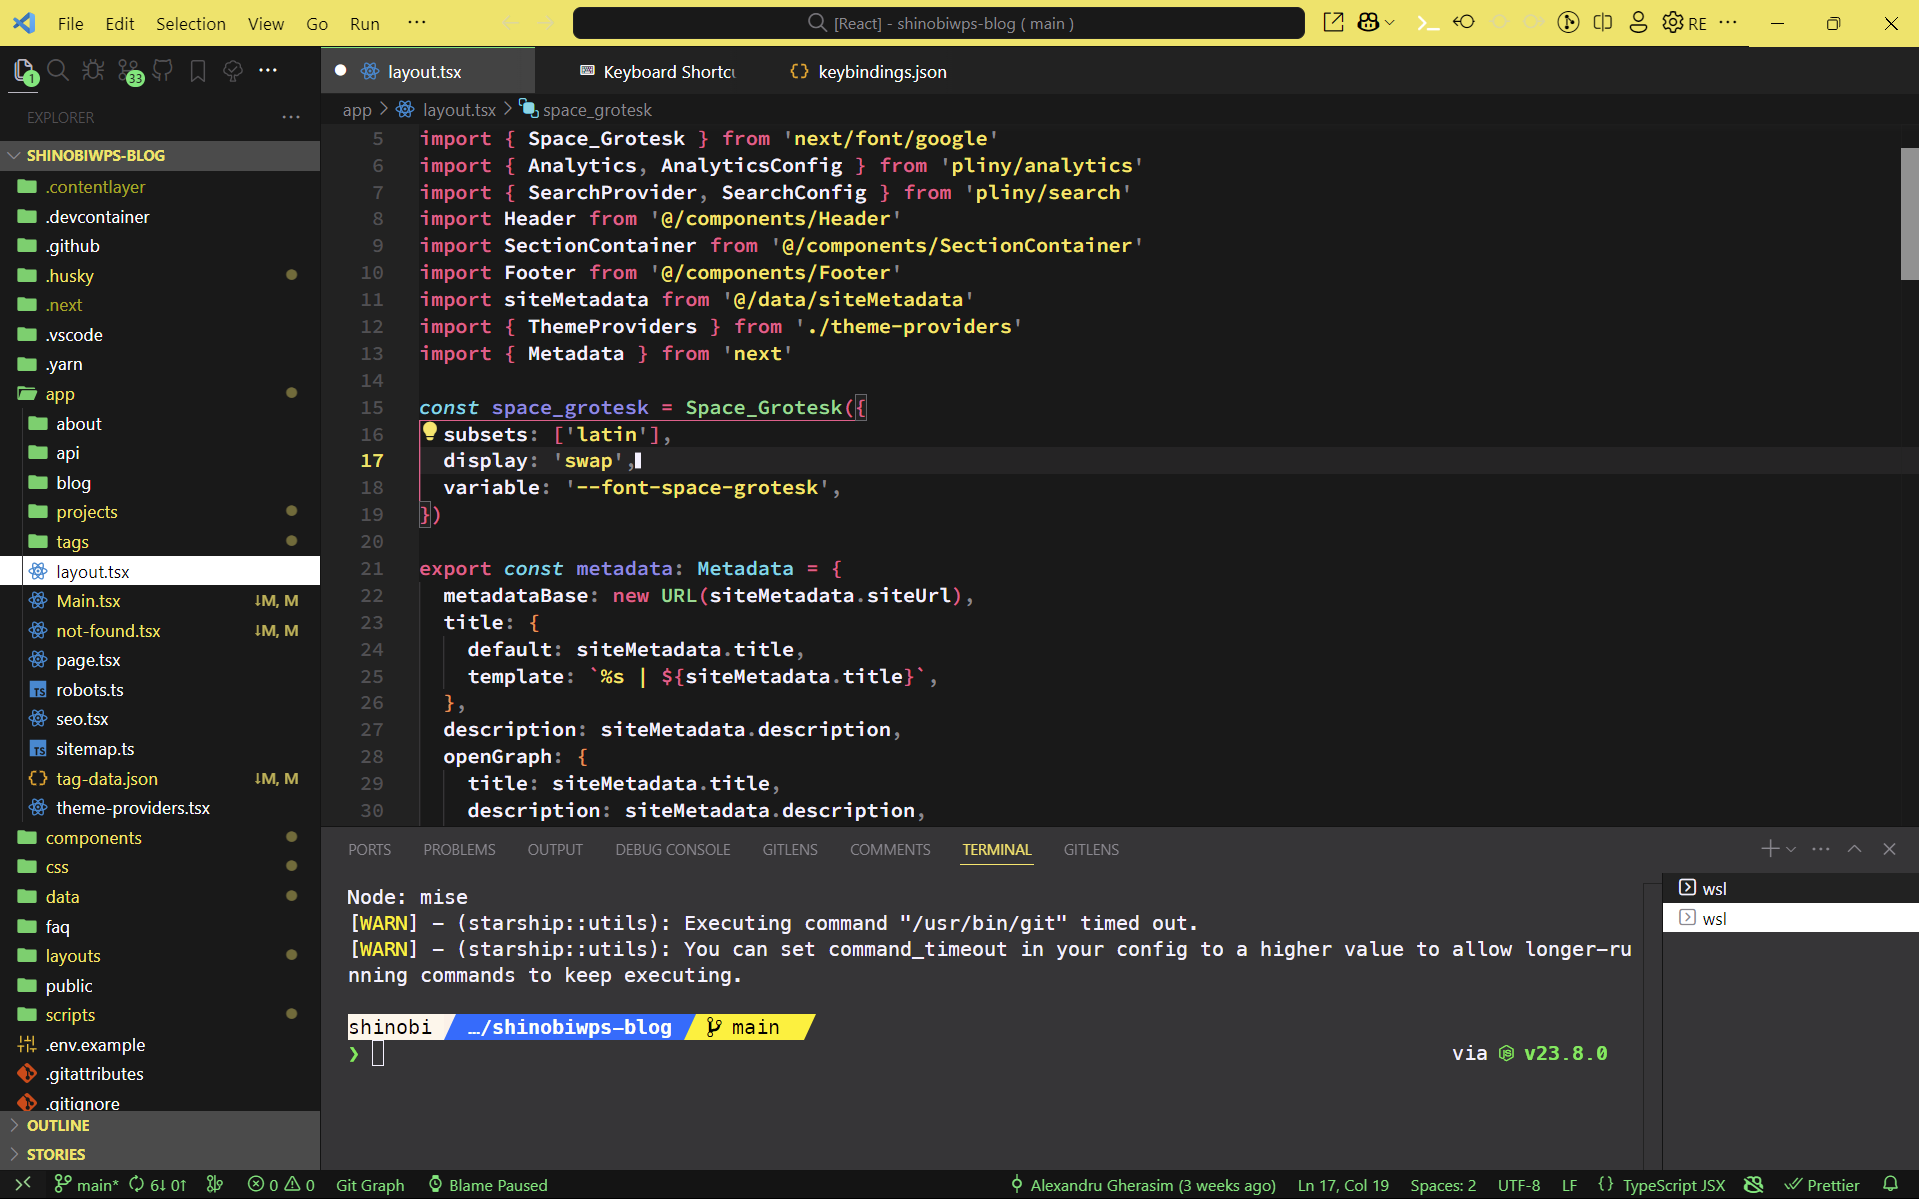This screenshot has width=1919, height=1199.
Task: Open the Run menu
Action: click(364, 23)
